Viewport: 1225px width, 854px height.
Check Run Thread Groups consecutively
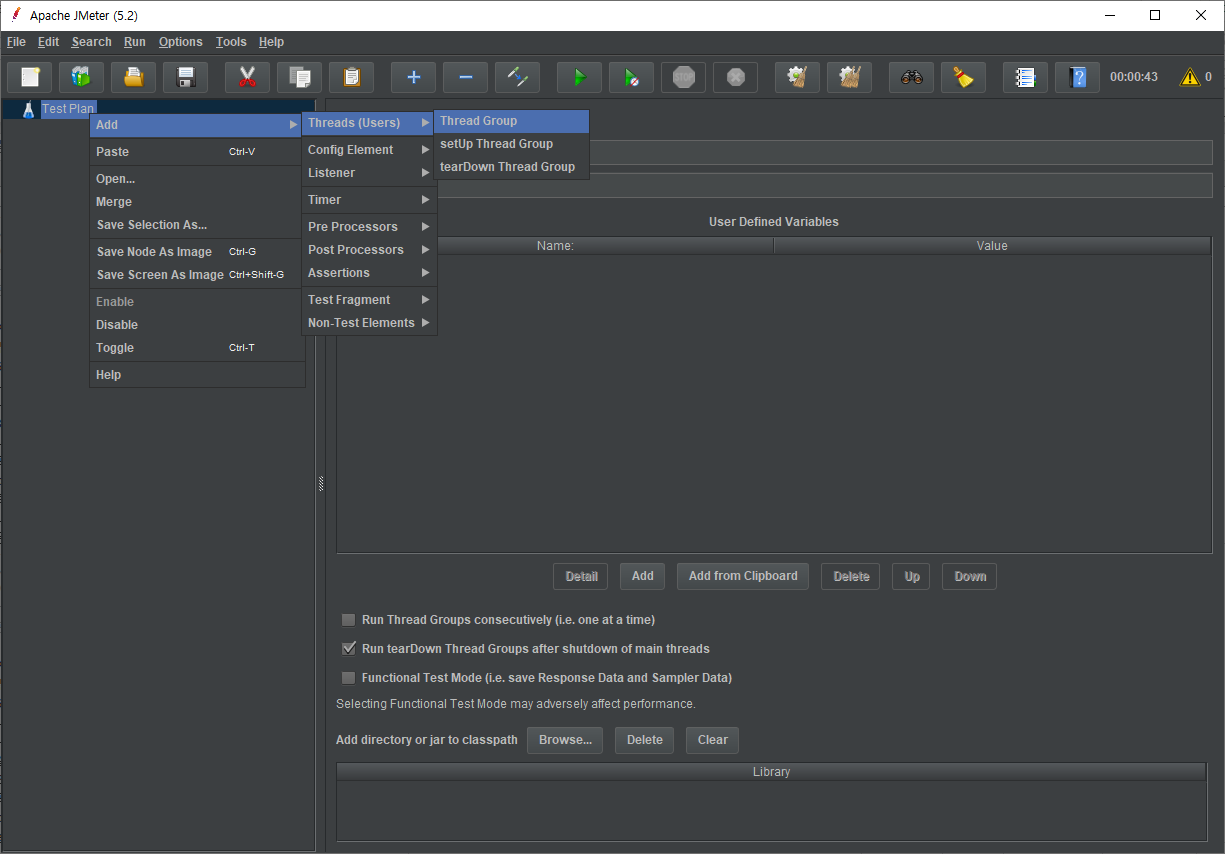(349, 620)
